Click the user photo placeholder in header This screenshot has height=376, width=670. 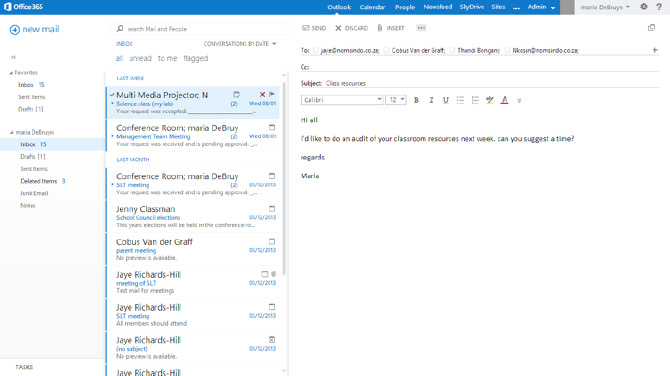click(567, 7)
